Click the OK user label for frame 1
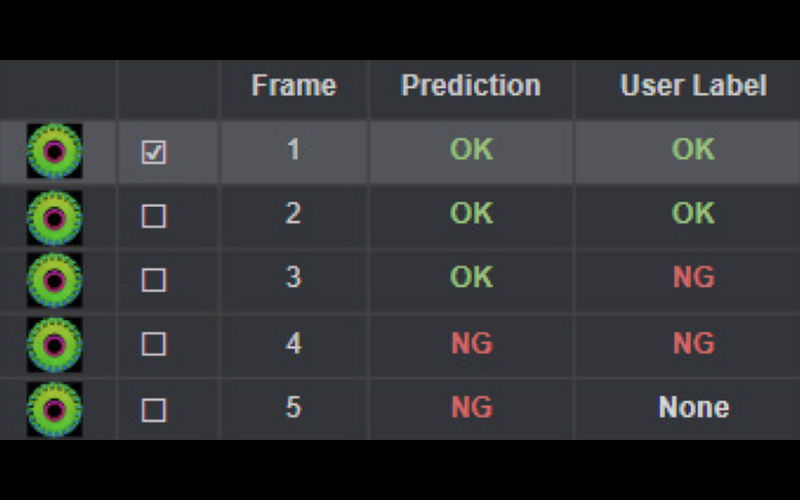 [693, 150]
